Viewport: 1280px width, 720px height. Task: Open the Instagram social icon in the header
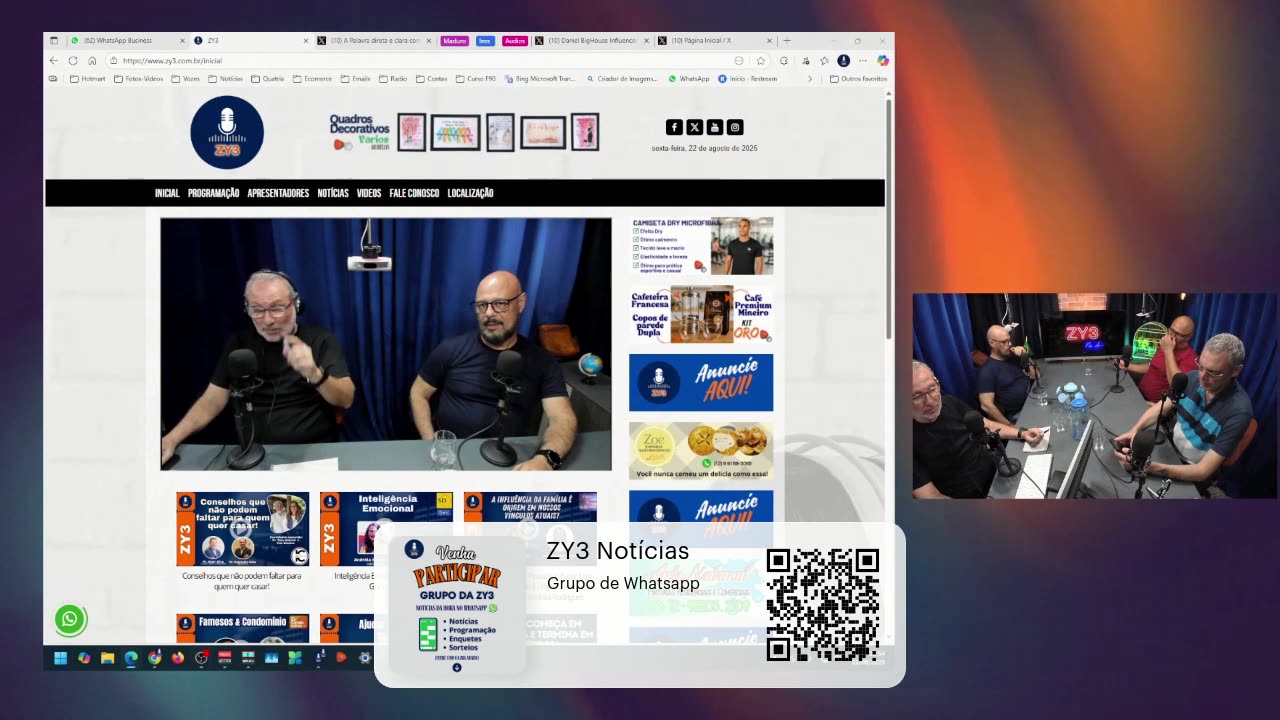point(735,127)
